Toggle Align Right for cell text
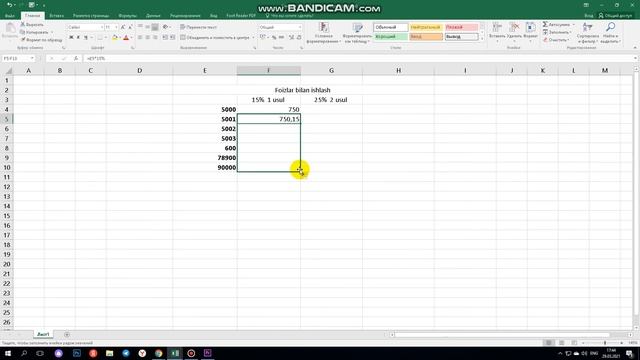 155,38
